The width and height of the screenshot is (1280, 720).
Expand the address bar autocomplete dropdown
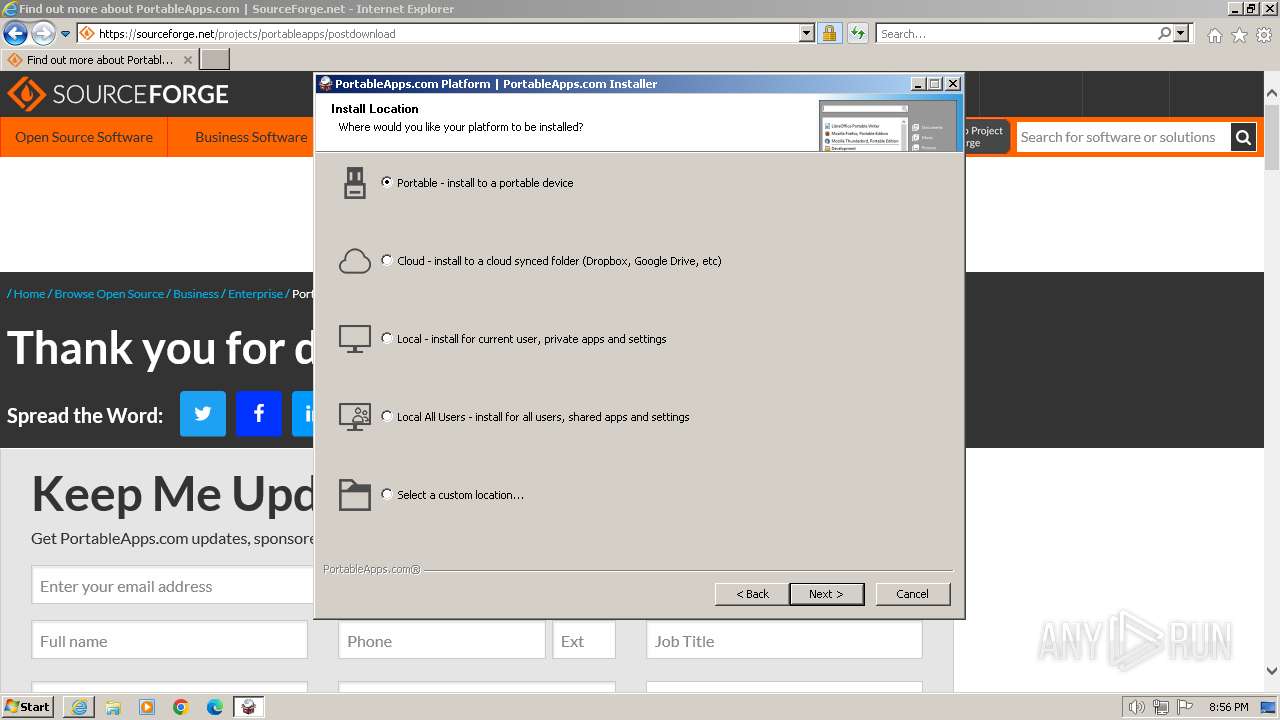pyautogui.click(x=807, y=34)
